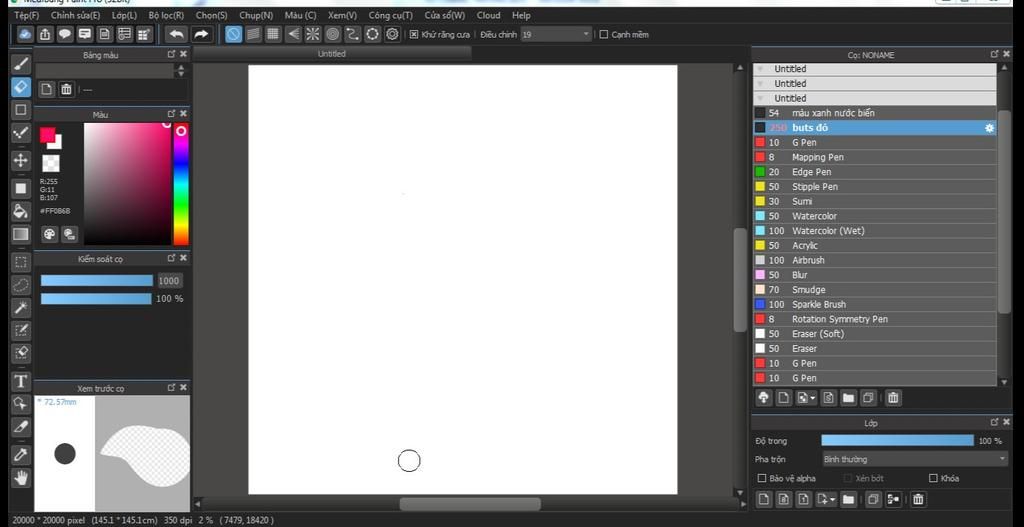Select the Gradient tool
This screenshot has height=527, width=1024.
click(x=21, y=234)
